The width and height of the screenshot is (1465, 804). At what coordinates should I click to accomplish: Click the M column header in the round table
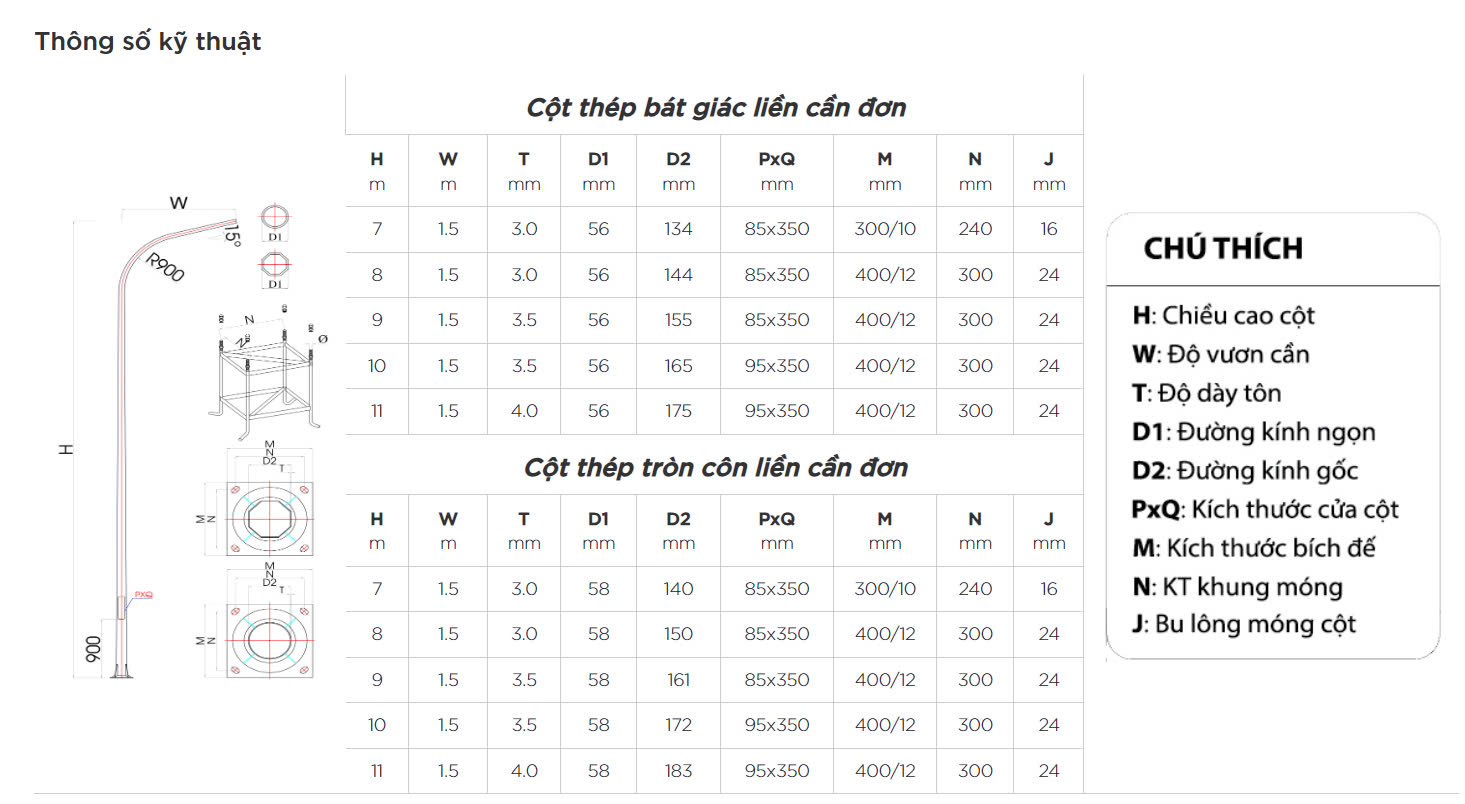point(885,531)
